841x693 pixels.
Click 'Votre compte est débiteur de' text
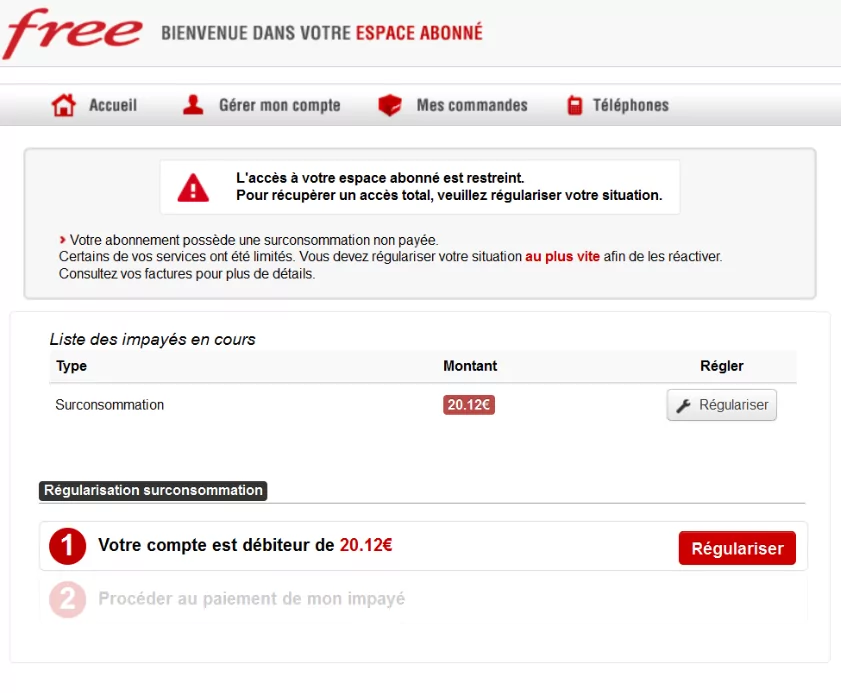[x=216, y=545]
